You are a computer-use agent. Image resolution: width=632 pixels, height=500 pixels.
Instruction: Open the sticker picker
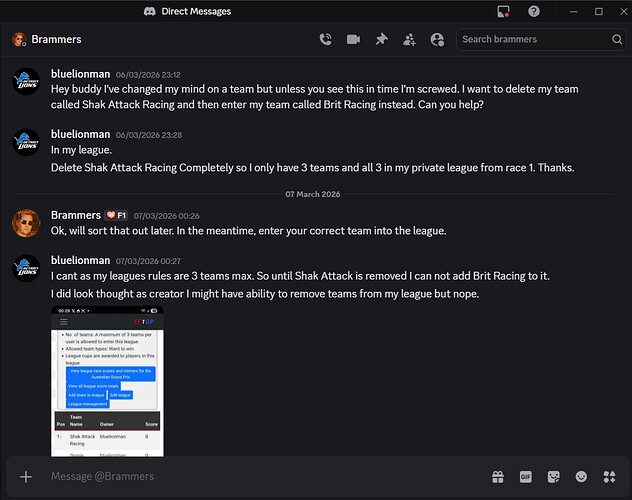(553, 477)
